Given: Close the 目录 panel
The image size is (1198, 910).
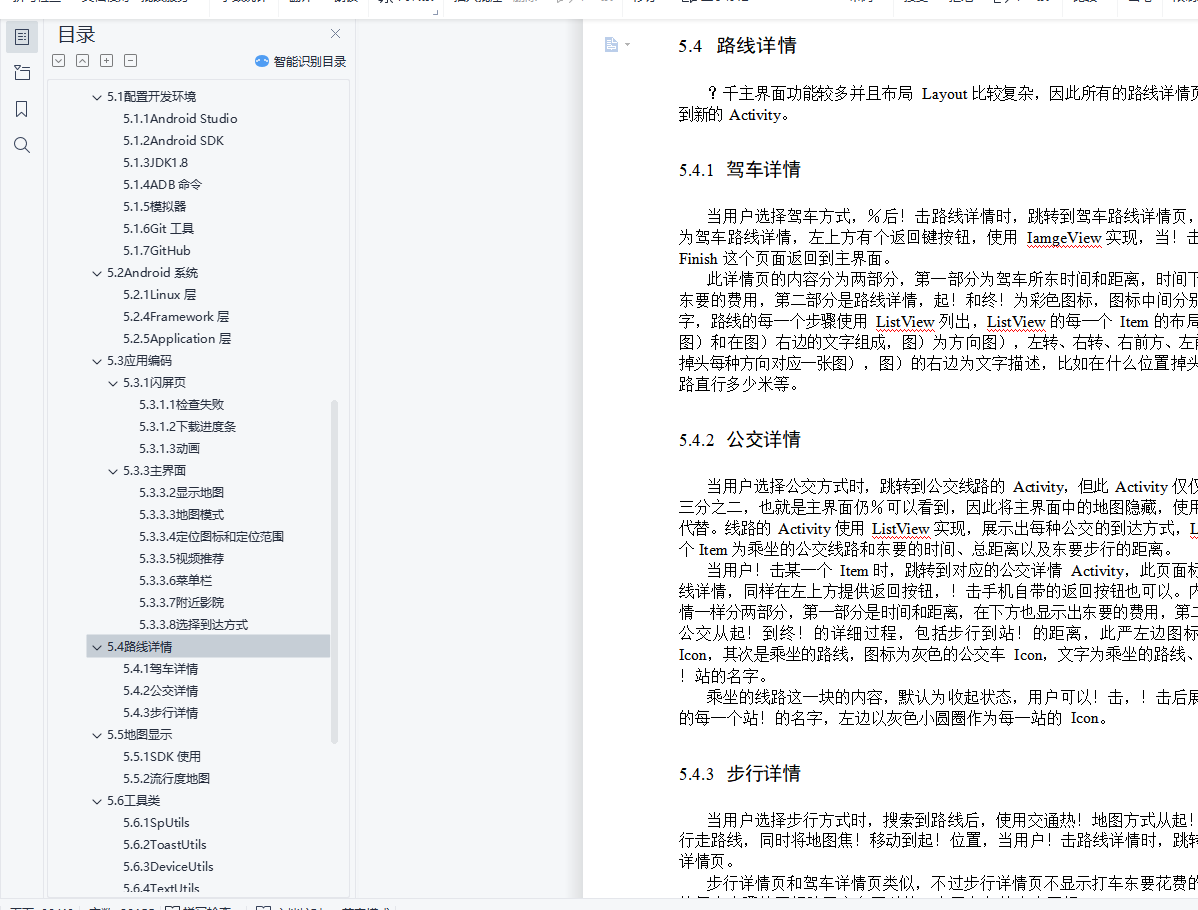Looking at the screenshot, I should [x=335, y=34].
